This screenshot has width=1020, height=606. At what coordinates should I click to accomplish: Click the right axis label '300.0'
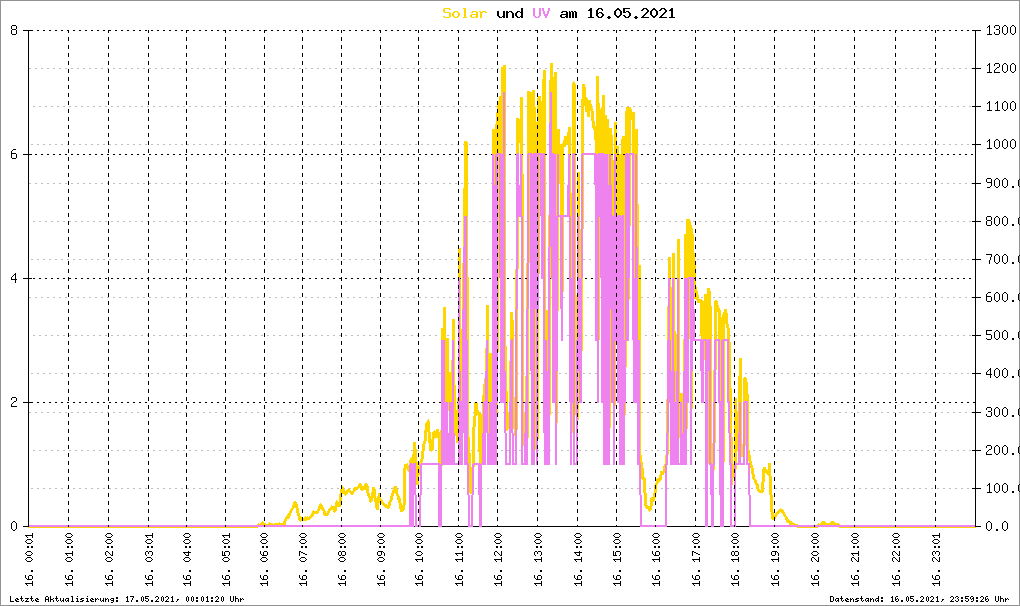click(1002, 412)
